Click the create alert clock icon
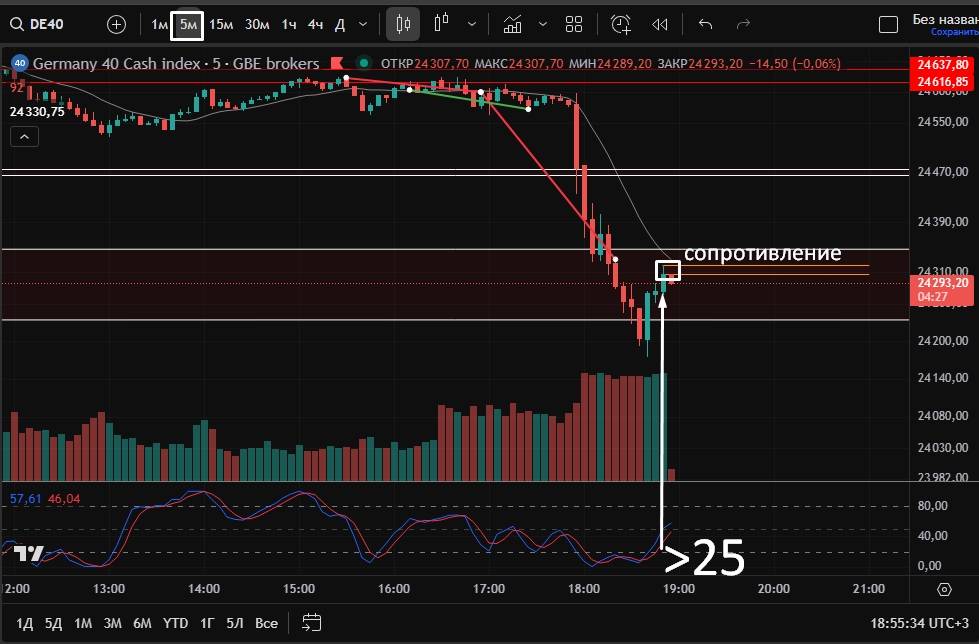 [621, 24]
